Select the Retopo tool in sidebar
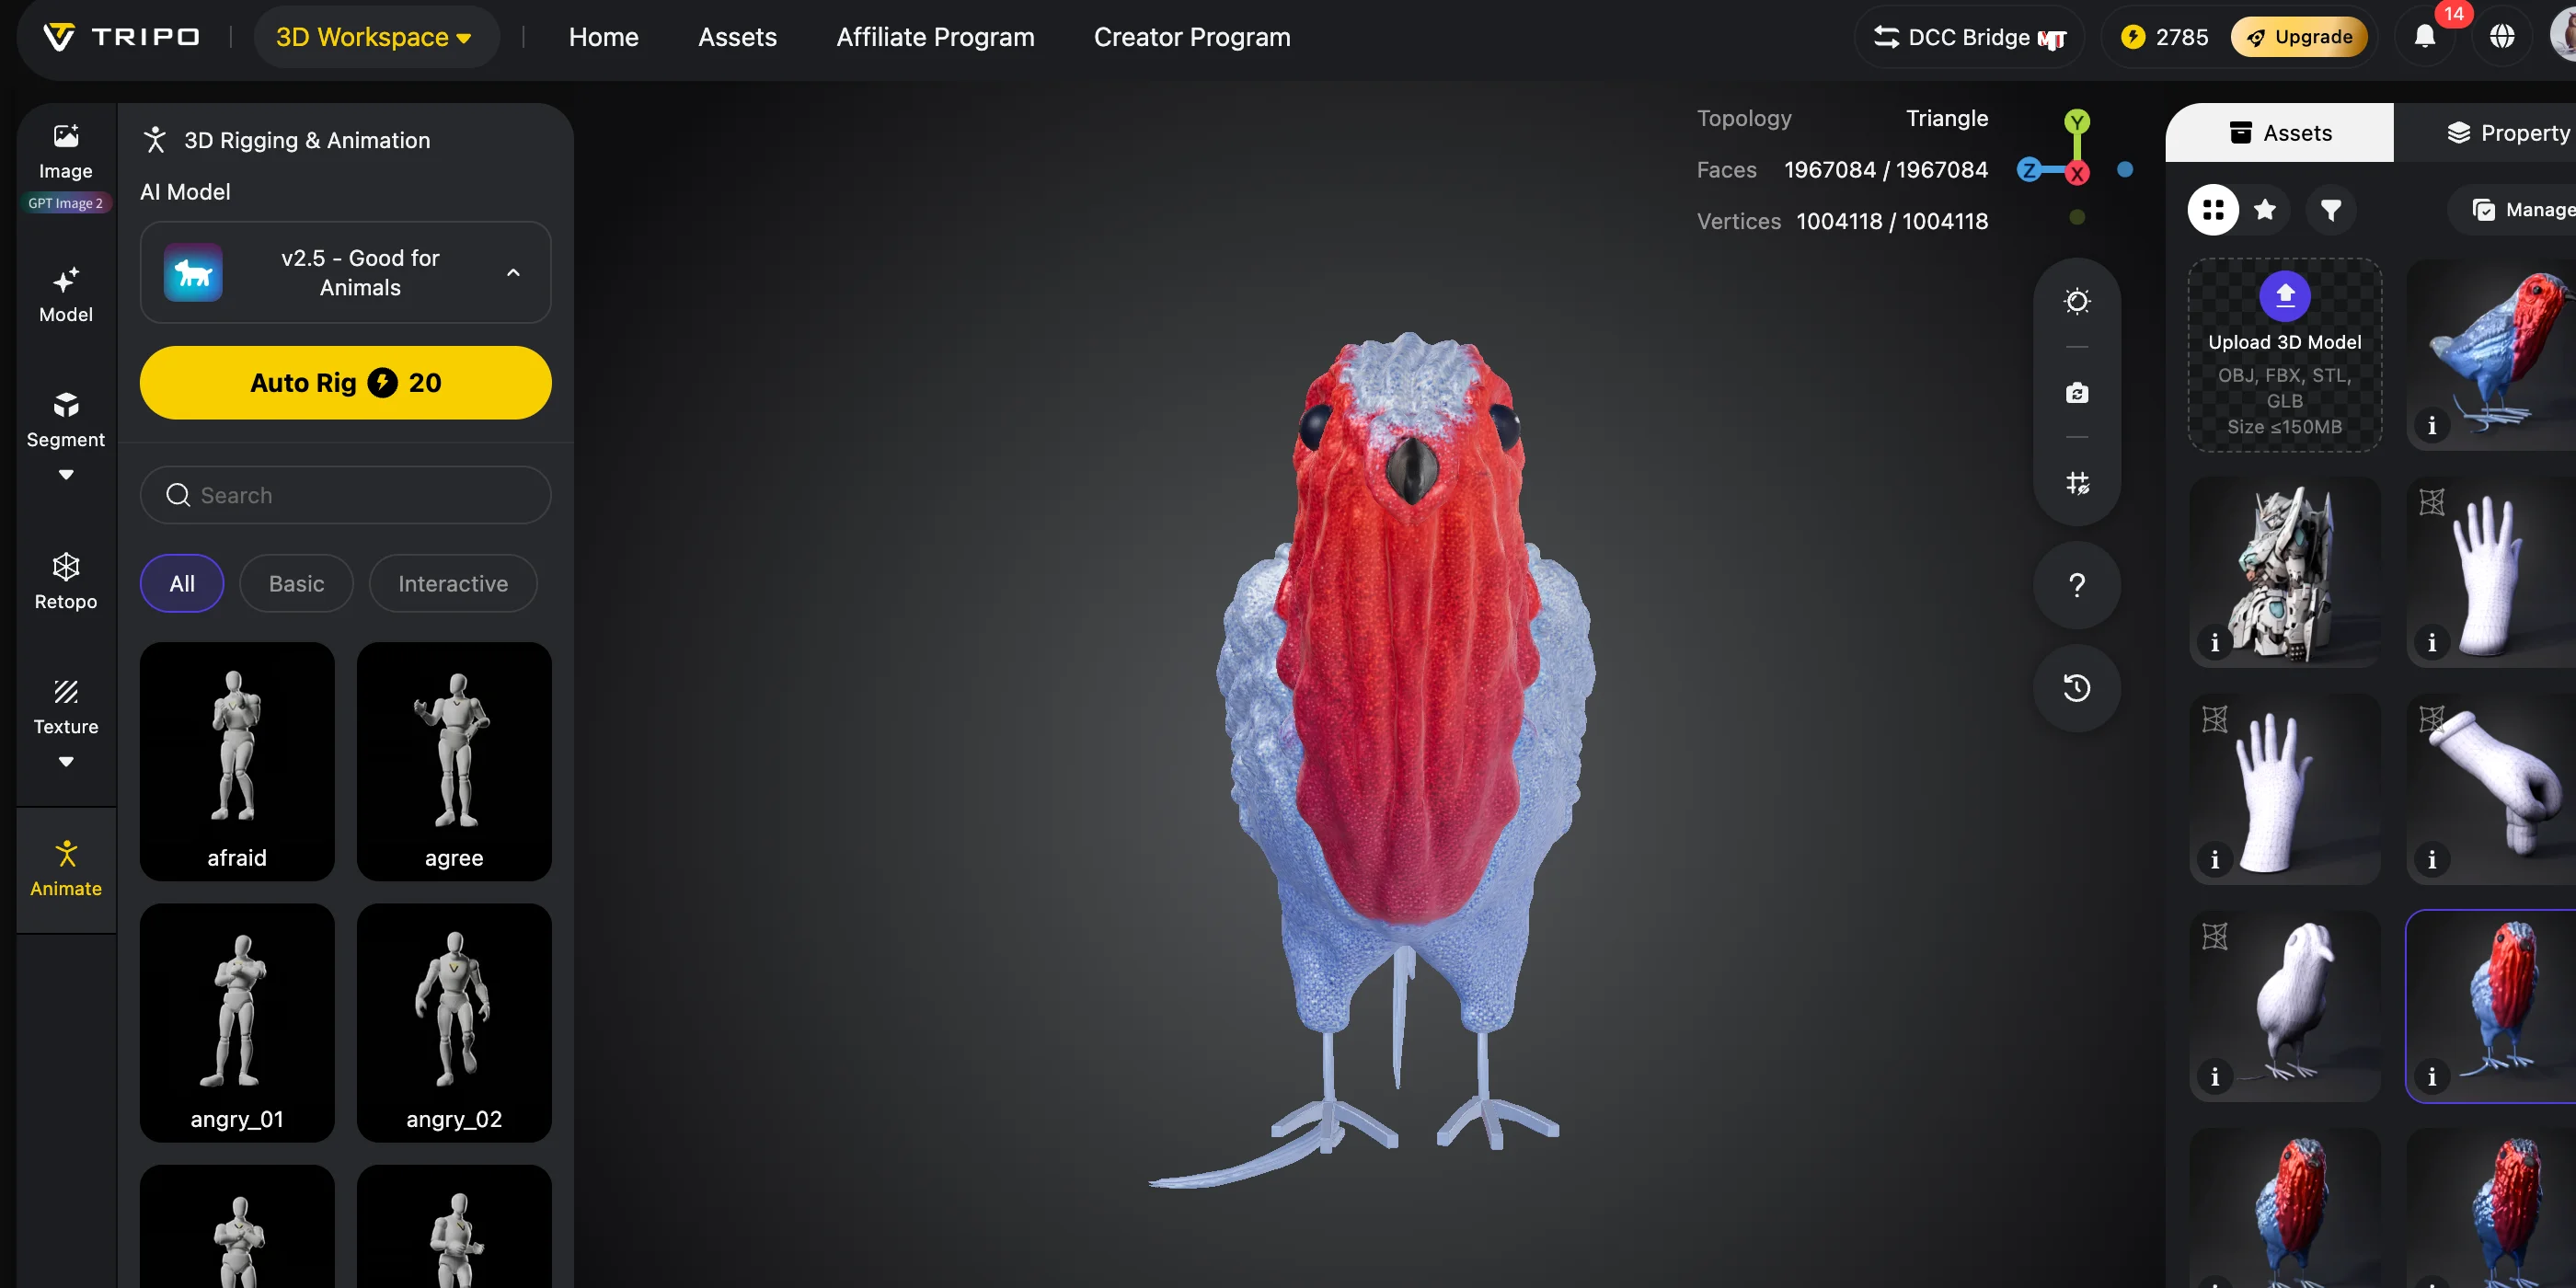Viewport: 2576px width, 1288px height. tap(66, 582)
